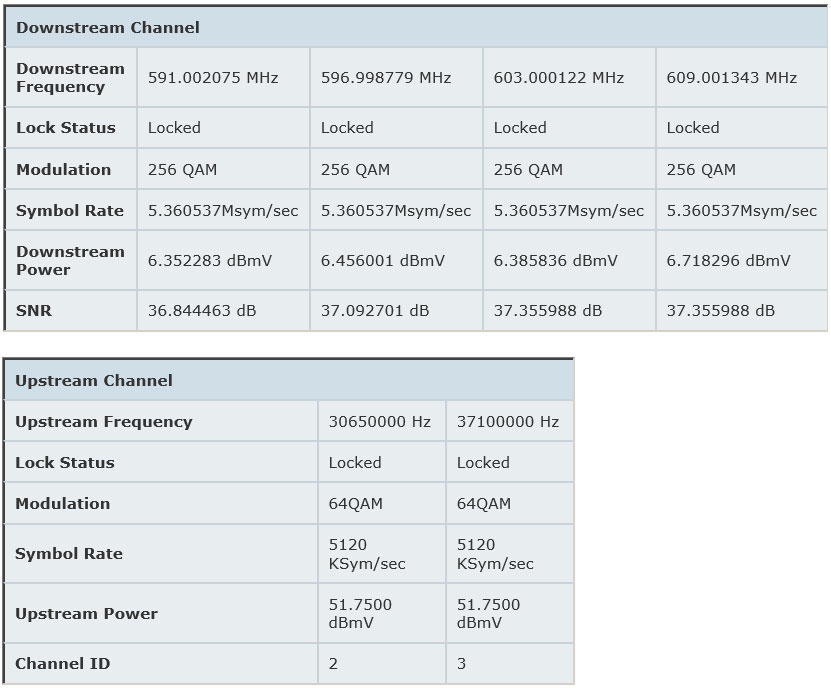
Task: Select the Upstream Power row label
Action: (x=86, y=614)
